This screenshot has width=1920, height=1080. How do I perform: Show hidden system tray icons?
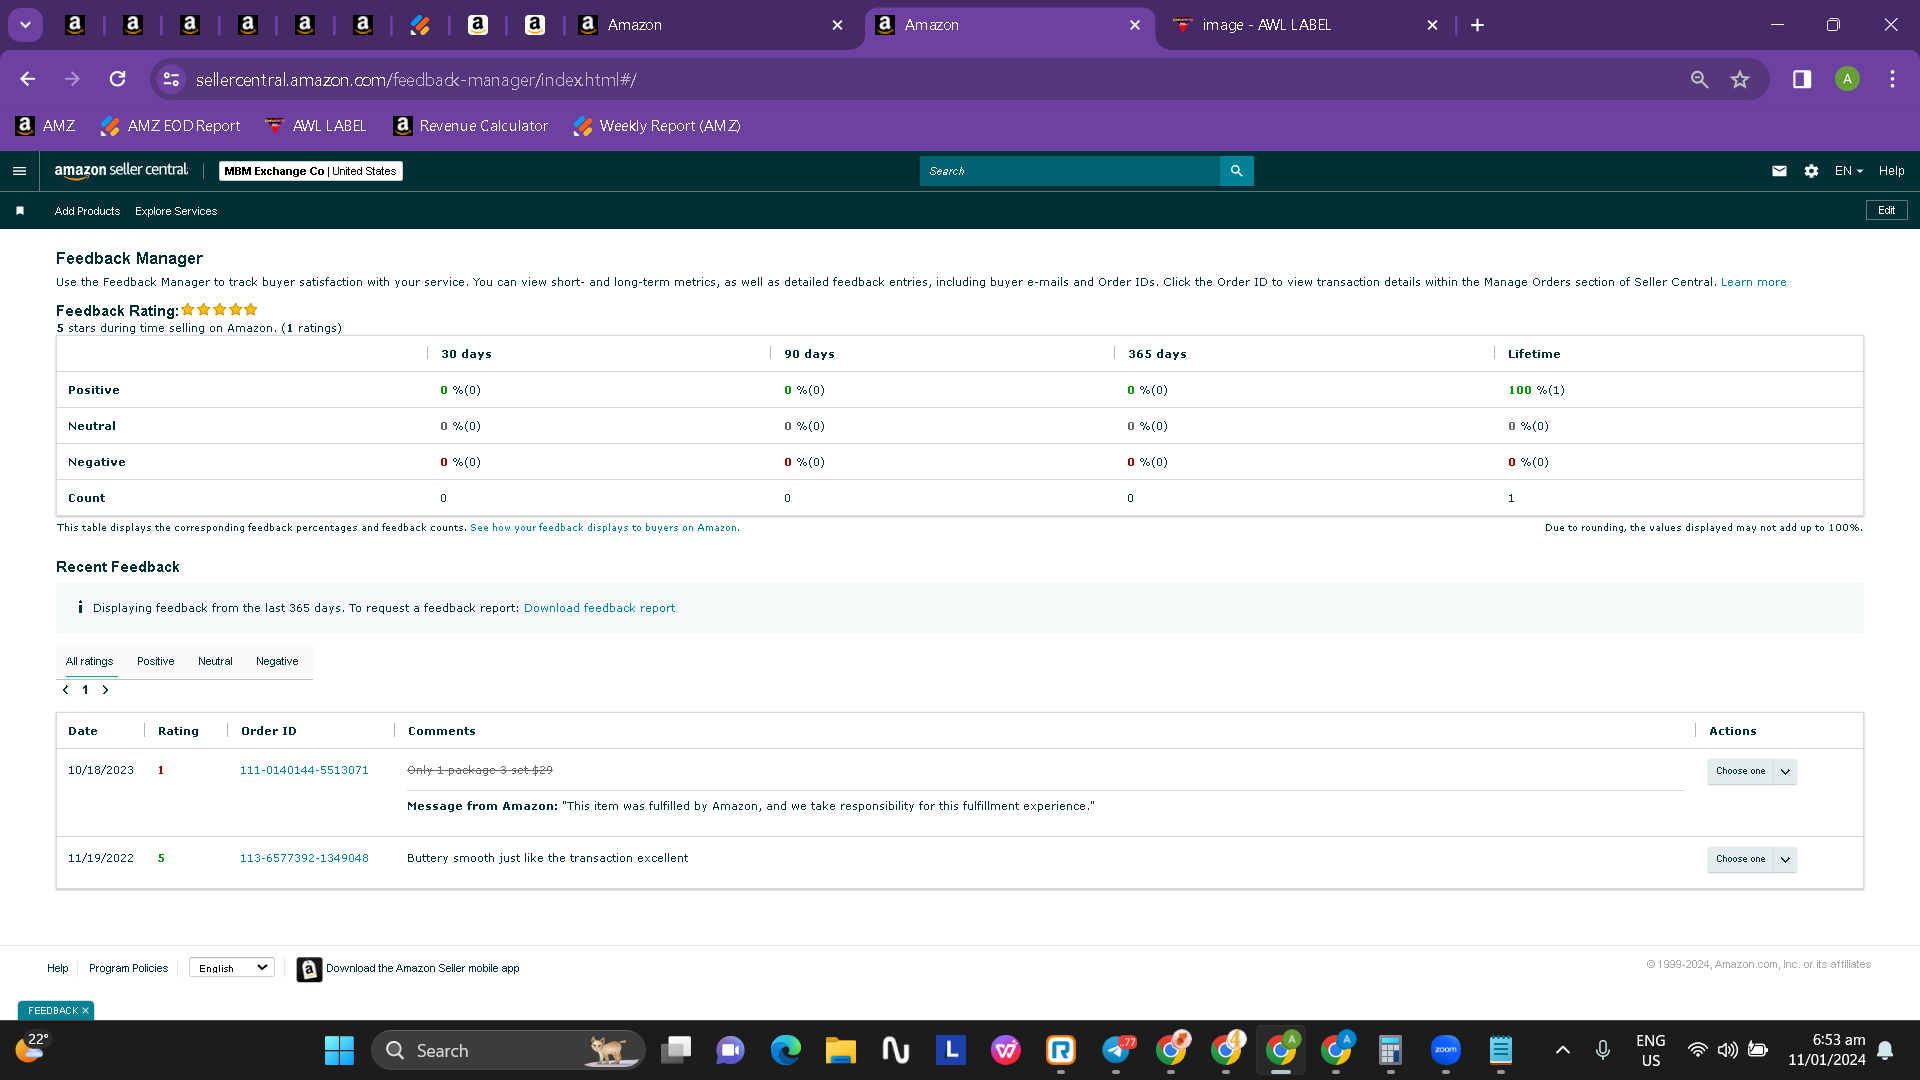pos(1562,1050)
